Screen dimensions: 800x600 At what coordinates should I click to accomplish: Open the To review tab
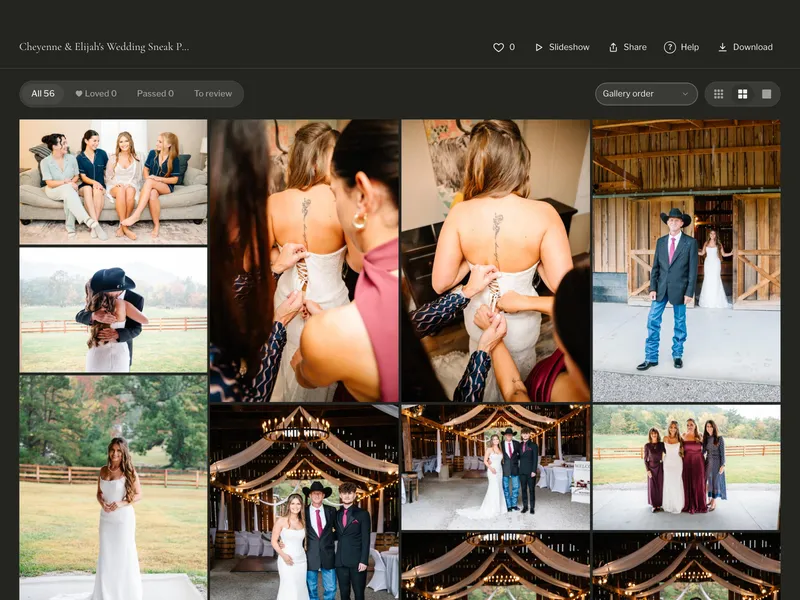tap(213, 94)
